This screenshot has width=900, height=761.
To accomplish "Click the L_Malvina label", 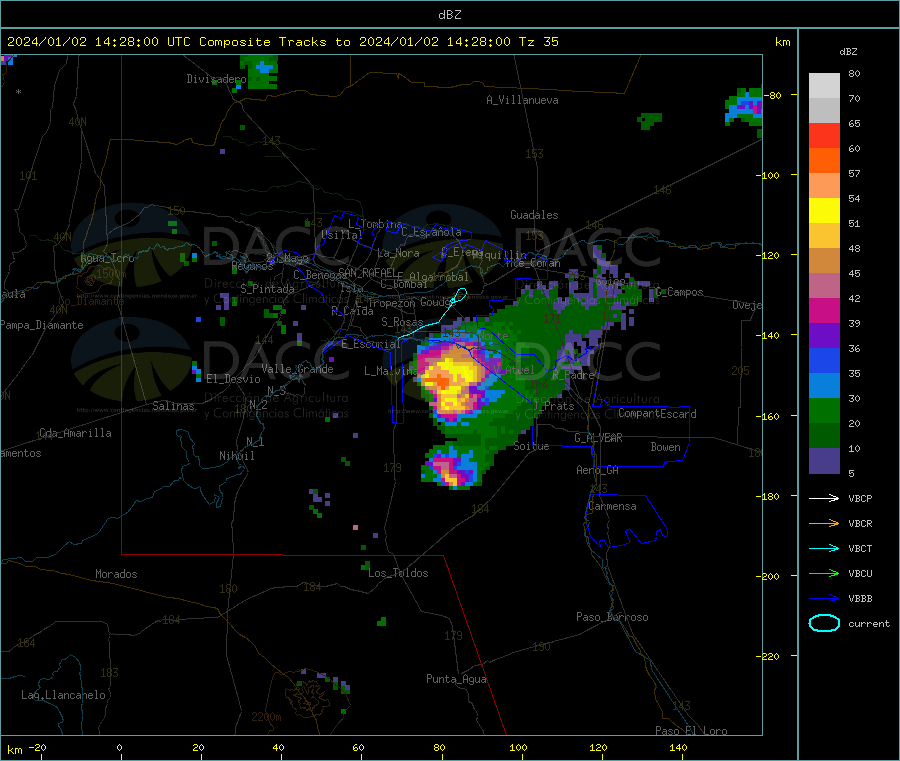I will click(391, 371).
